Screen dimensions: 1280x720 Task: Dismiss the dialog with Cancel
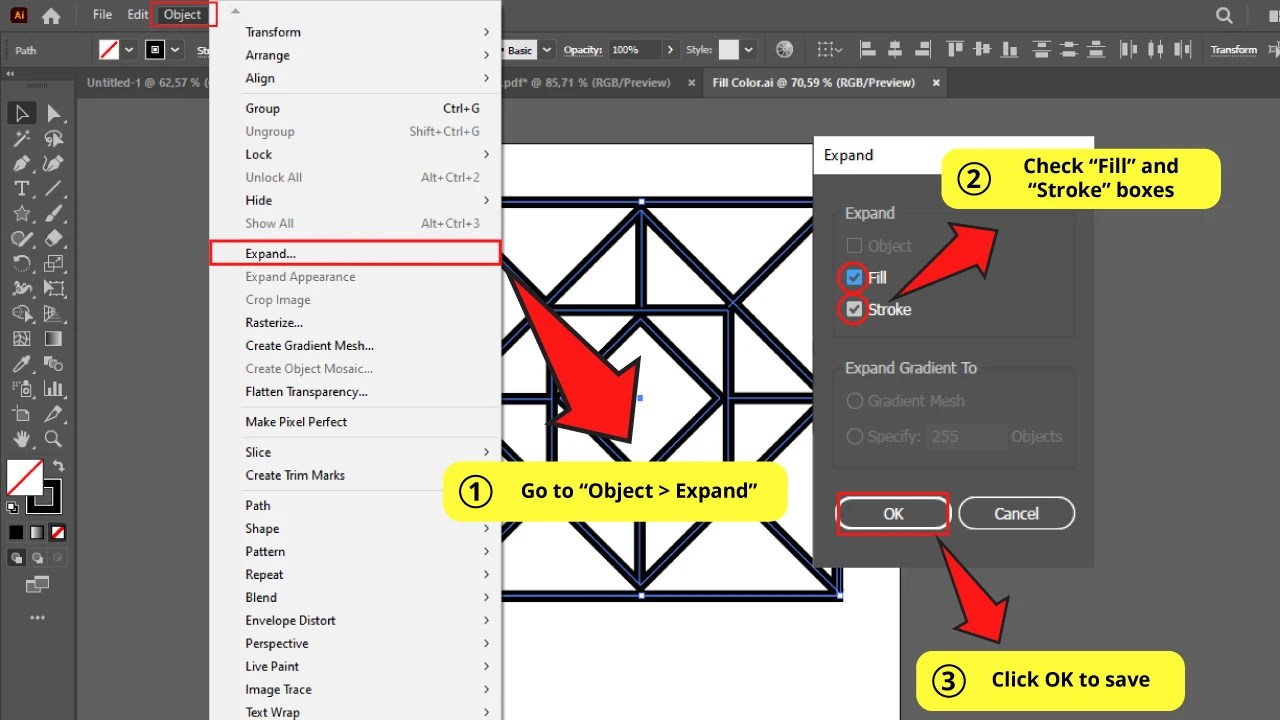[x=1016, y=513]
